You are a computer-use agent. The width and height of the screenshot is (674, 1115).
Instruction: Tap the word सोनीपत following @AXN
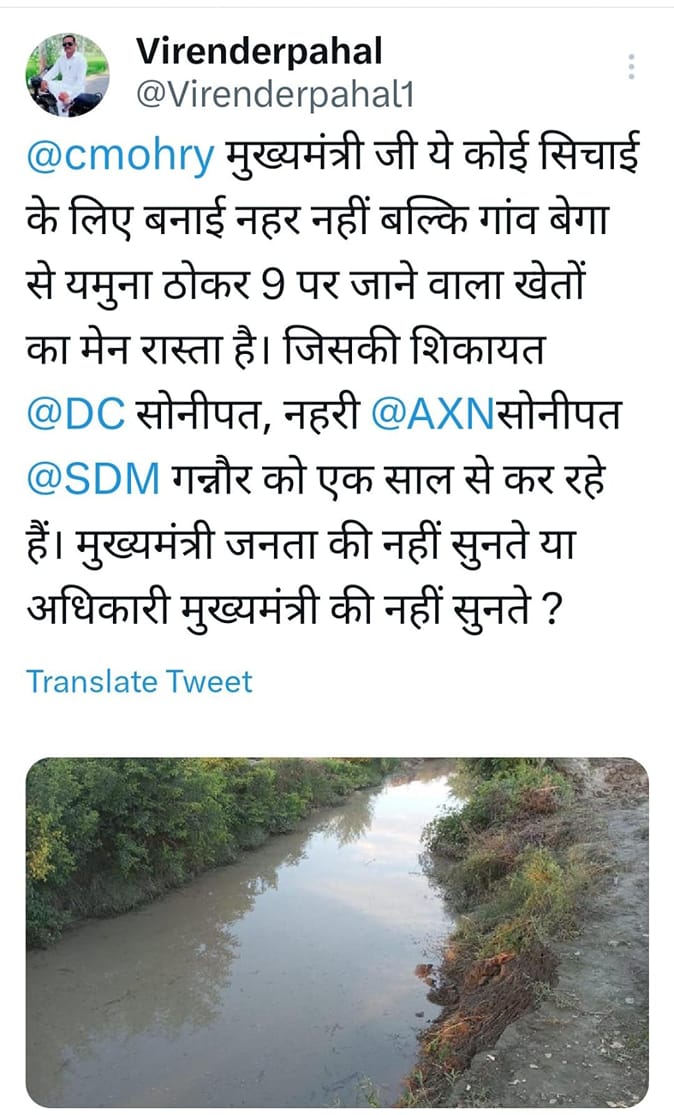[x=558, y=414]
